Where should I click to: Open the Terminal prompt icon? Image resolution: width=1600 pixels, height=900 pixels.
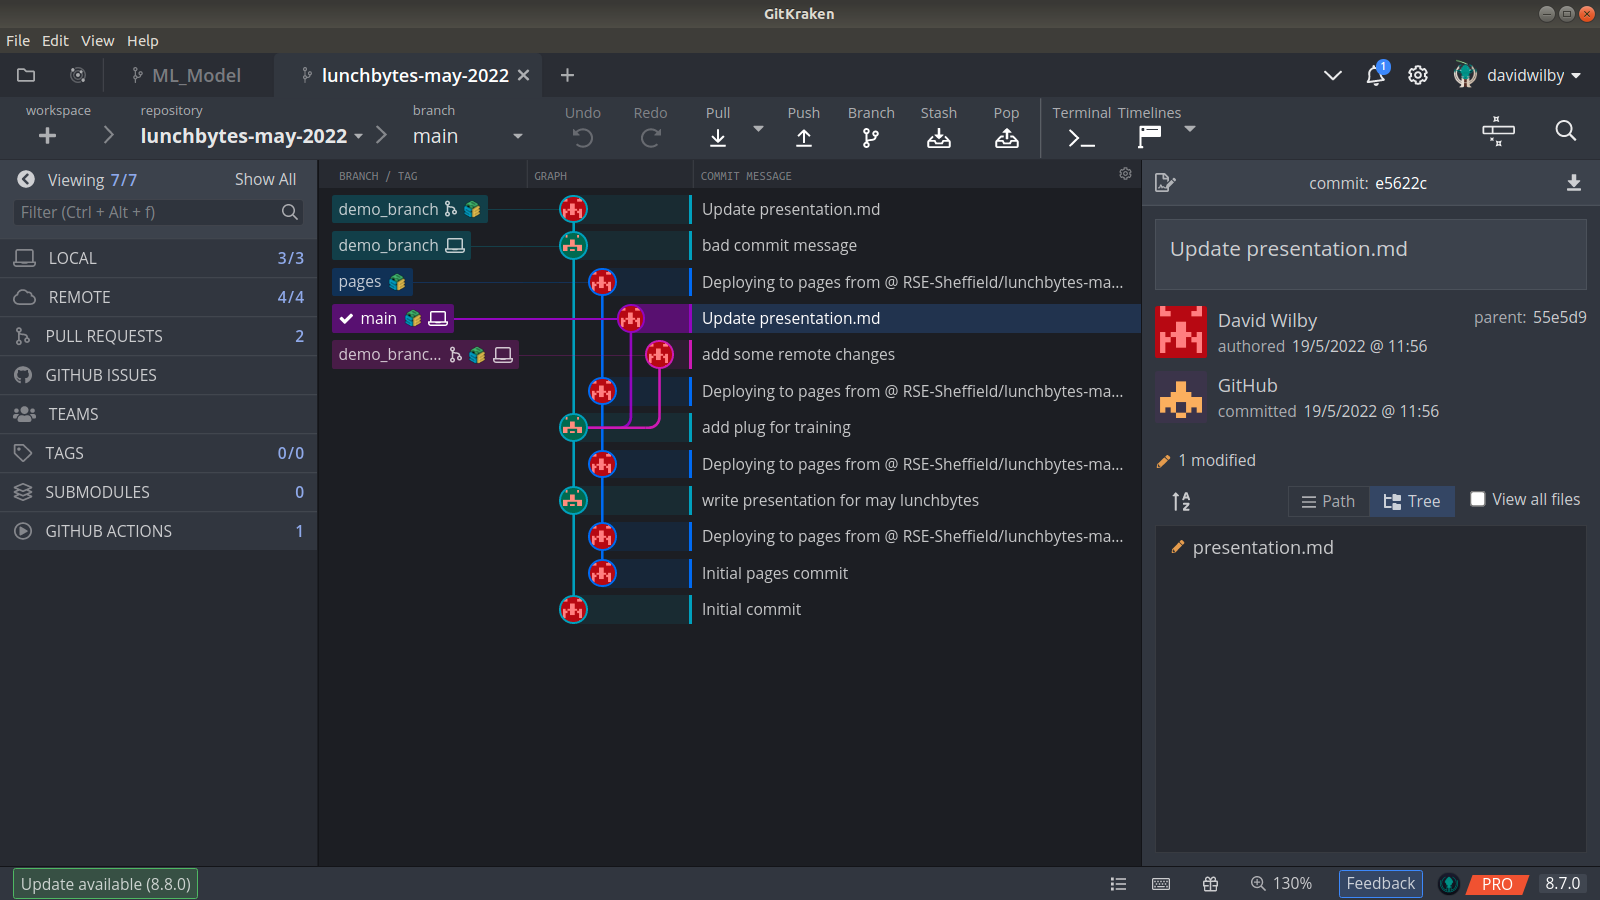tap(1081, 138)
